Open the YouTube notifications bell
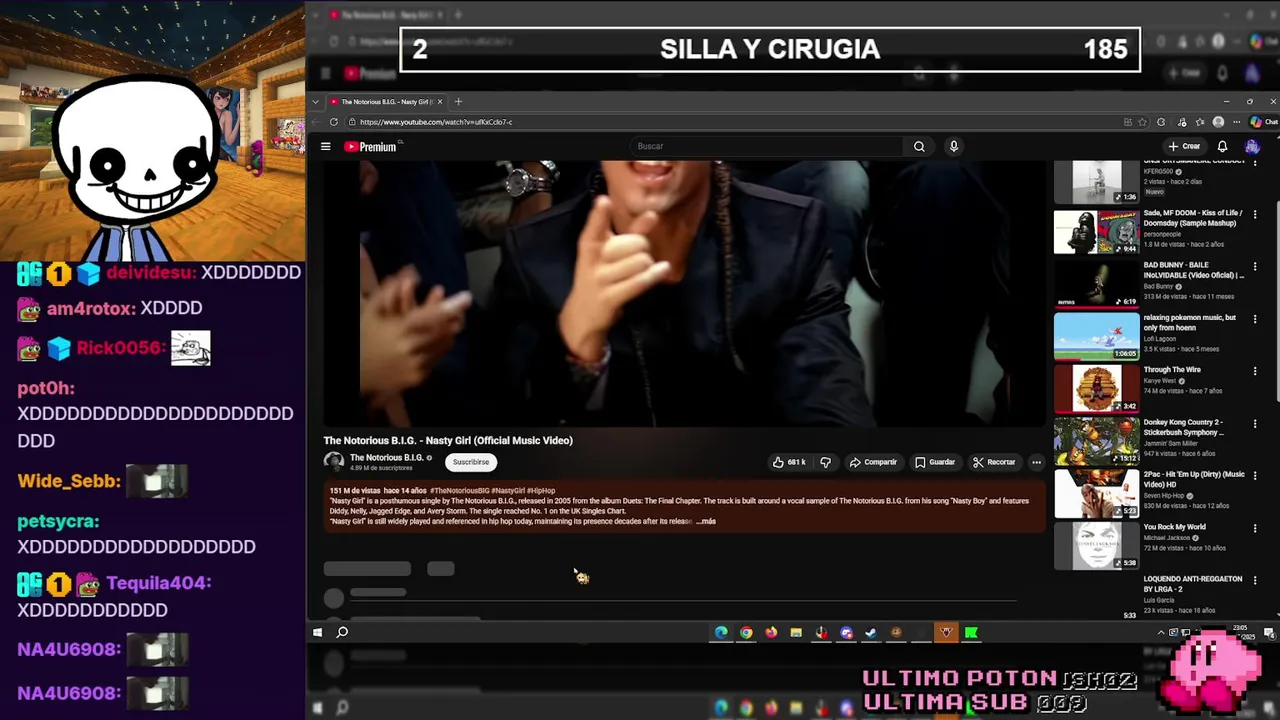 click(x=1222, y=146)
